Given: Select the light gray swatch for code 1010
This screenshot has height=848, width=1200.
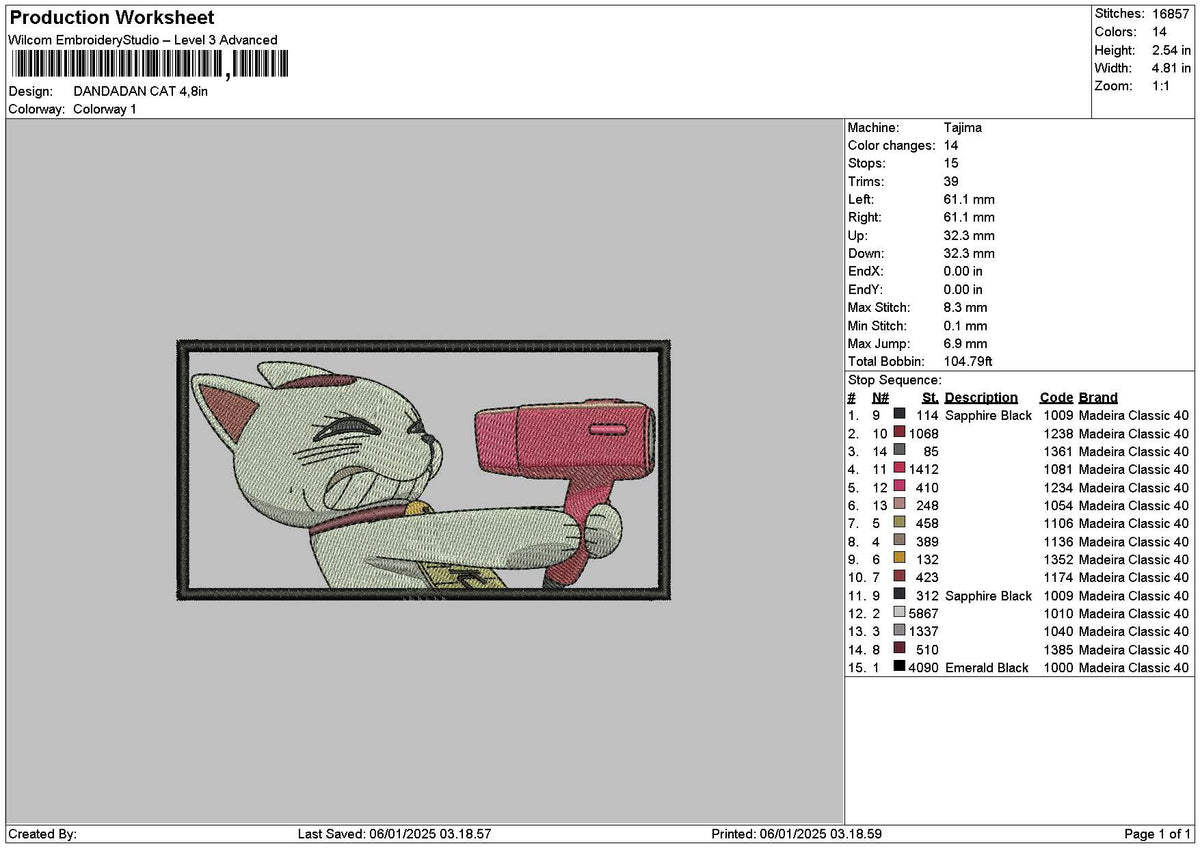Looking at the screenshot, I should point(900,612).
